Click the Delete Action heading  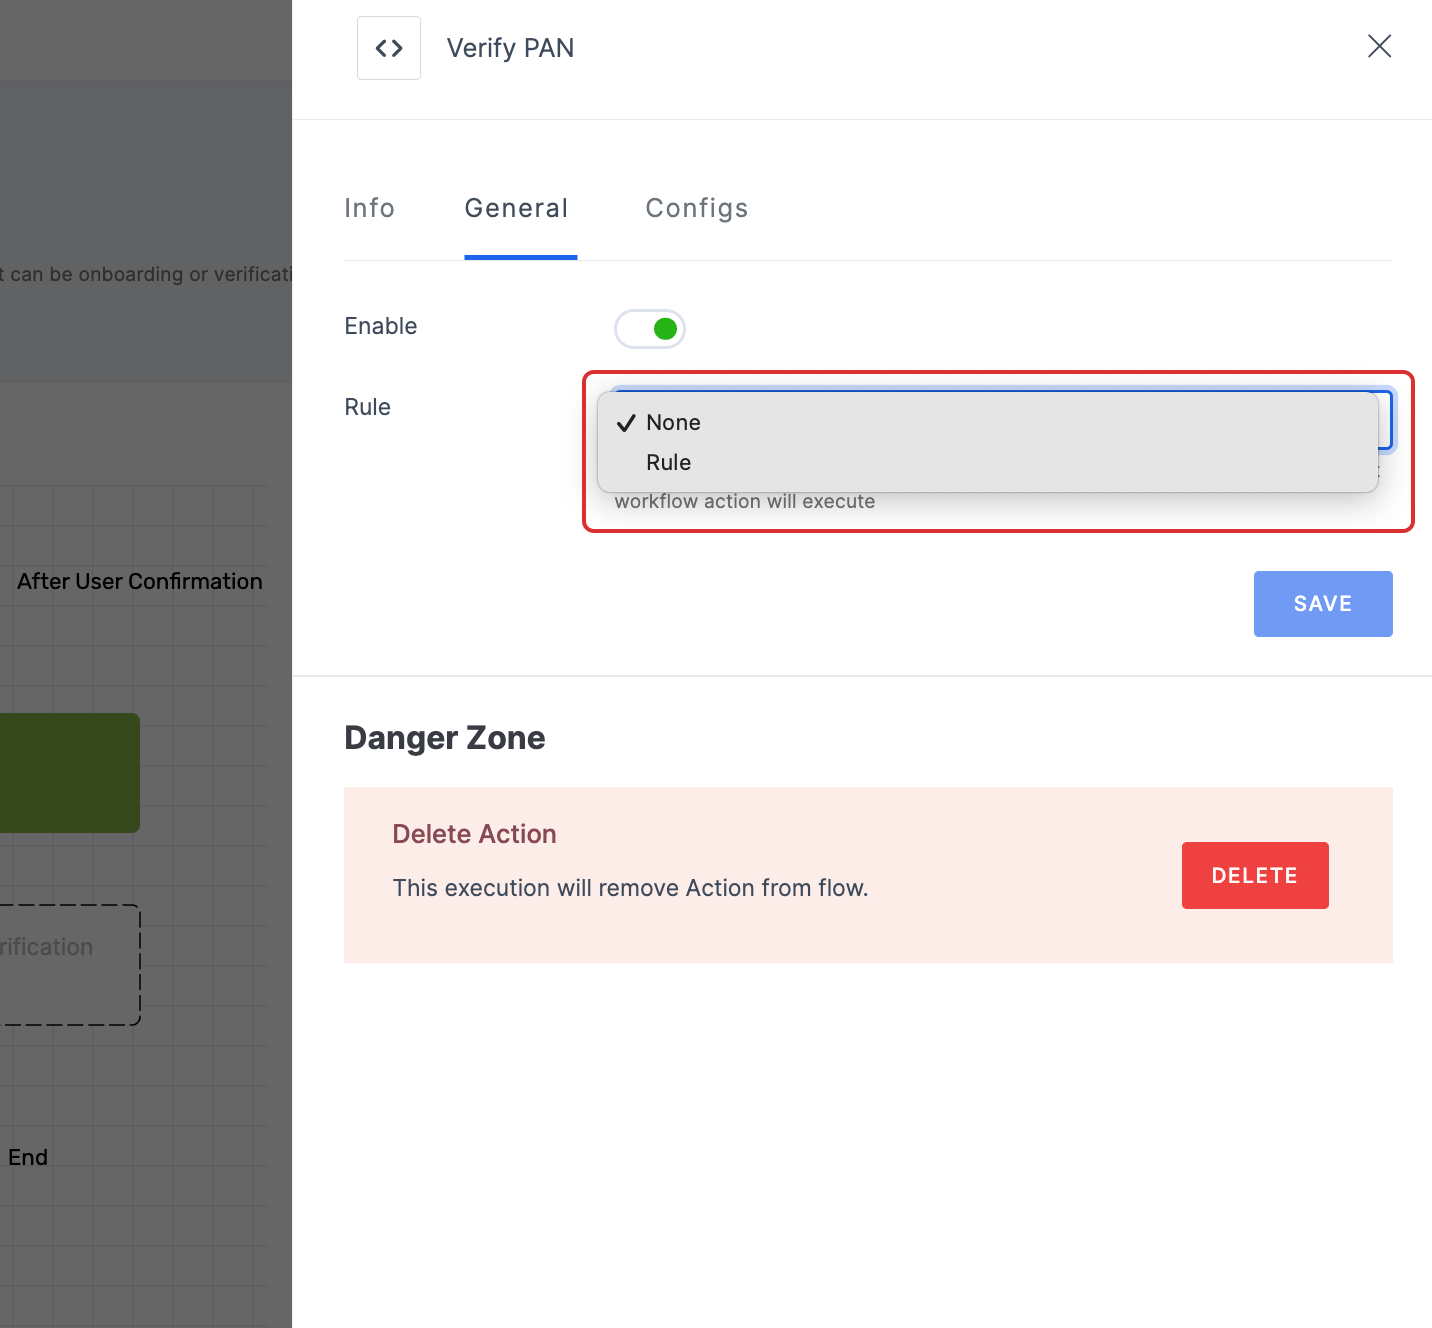click(474, 834)
